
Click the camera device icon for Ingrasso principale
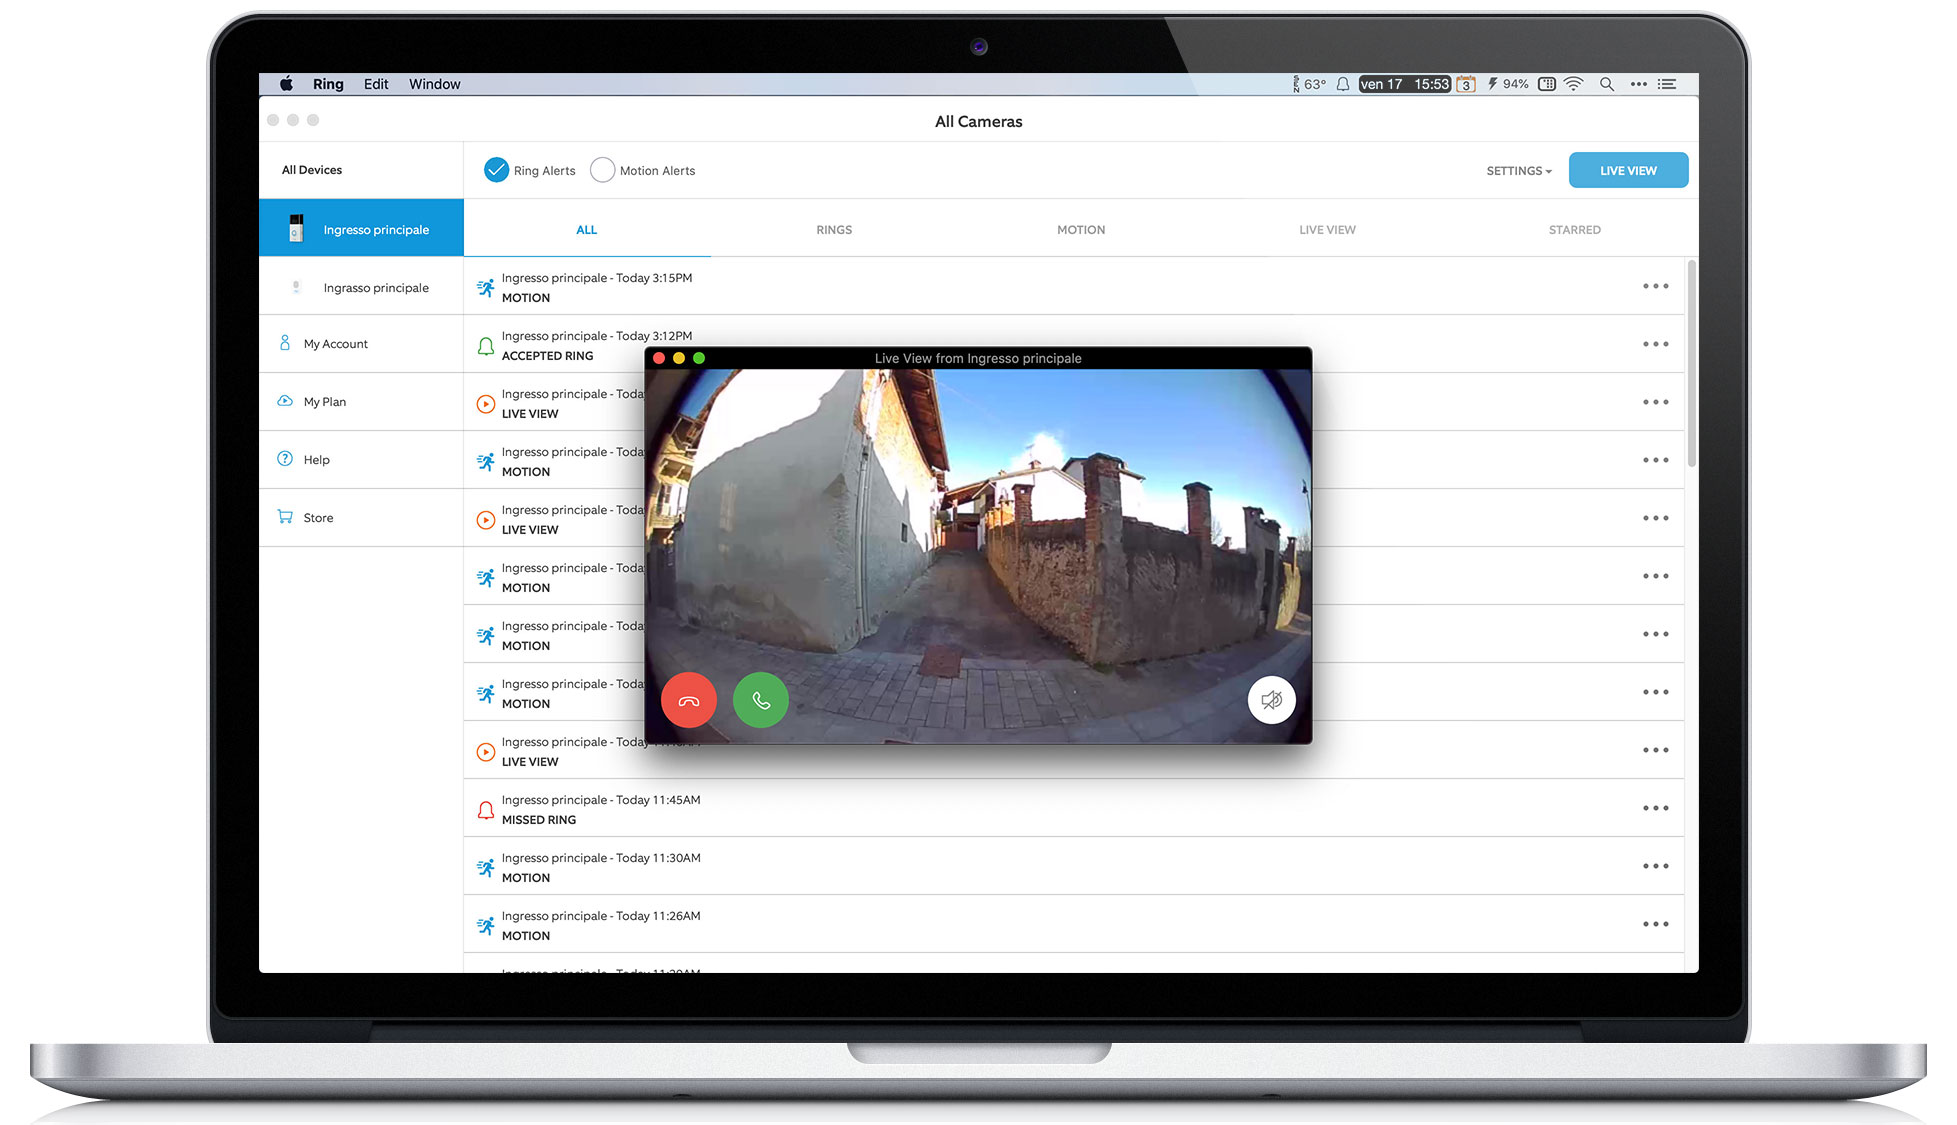click(x=296, y=287)
